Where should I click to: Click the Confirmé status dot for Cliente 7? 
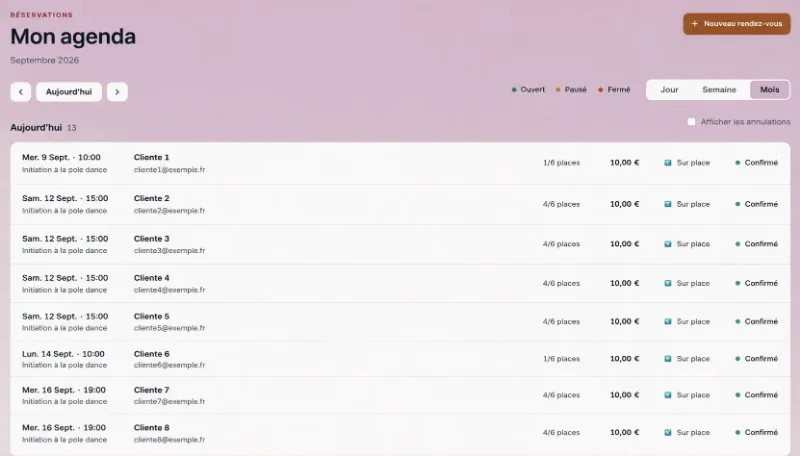[x=738, y=395]
